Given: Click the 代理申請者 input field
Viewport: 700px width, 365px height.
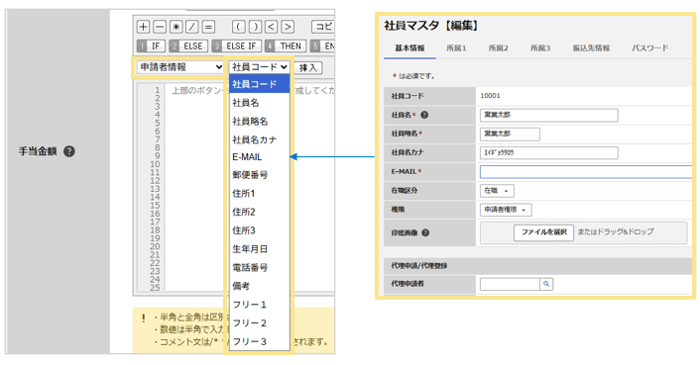Looking at the screenshot, I should (x=510, y=284).
